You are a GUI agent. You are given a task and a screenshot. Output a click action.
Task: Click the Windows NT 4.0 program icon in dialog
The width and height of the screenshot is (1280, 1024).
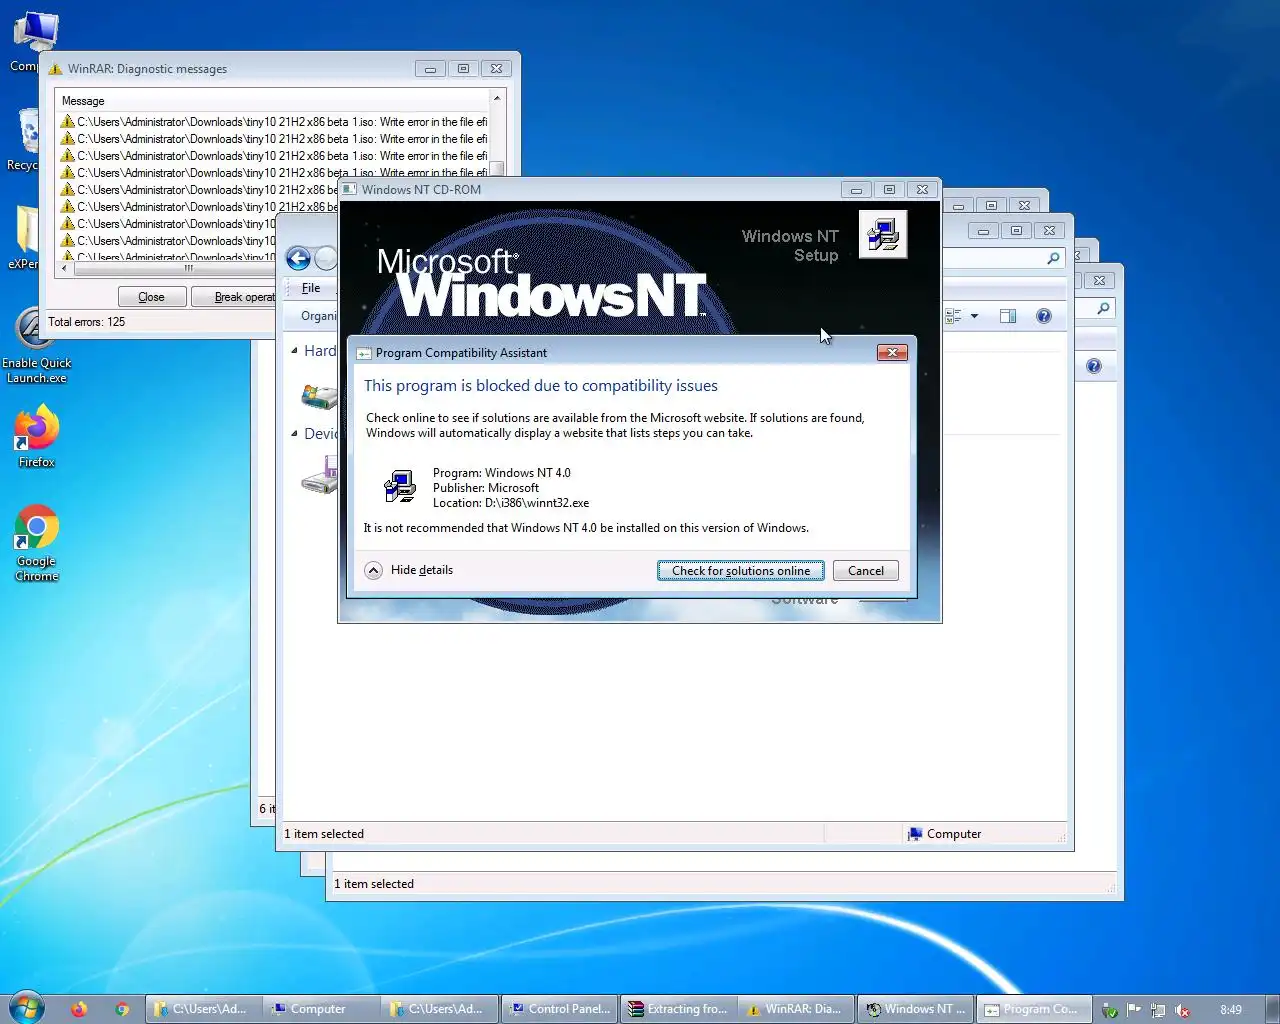pos(400,486)
